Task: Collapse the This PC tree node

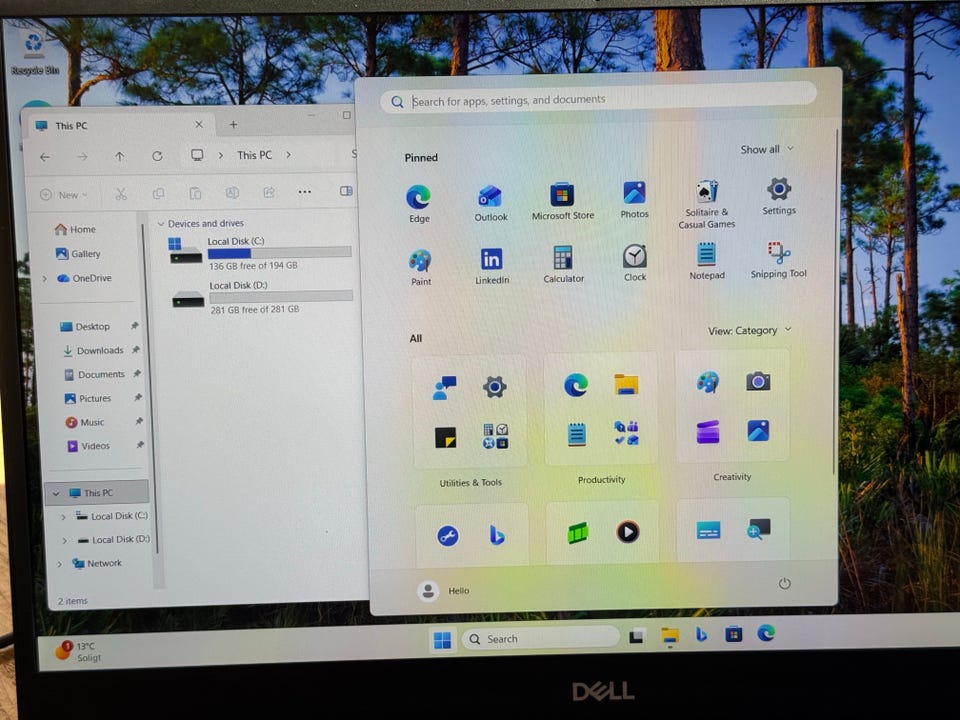Action: coord(56,493)
